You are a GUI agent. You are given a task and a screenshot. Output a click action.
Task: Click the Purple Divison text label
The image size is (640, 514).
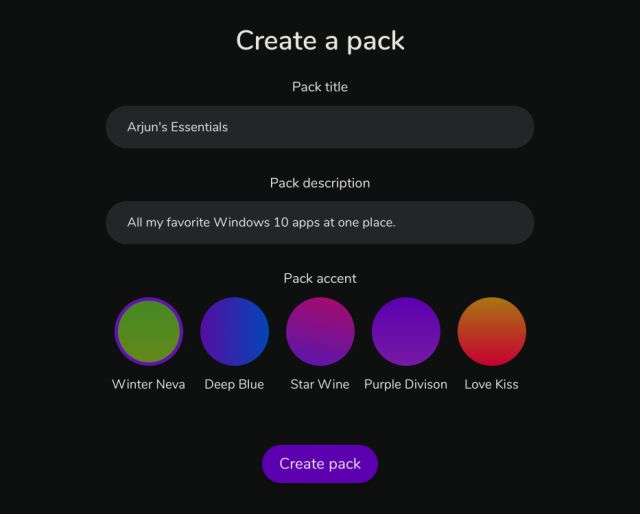point(406,384)
